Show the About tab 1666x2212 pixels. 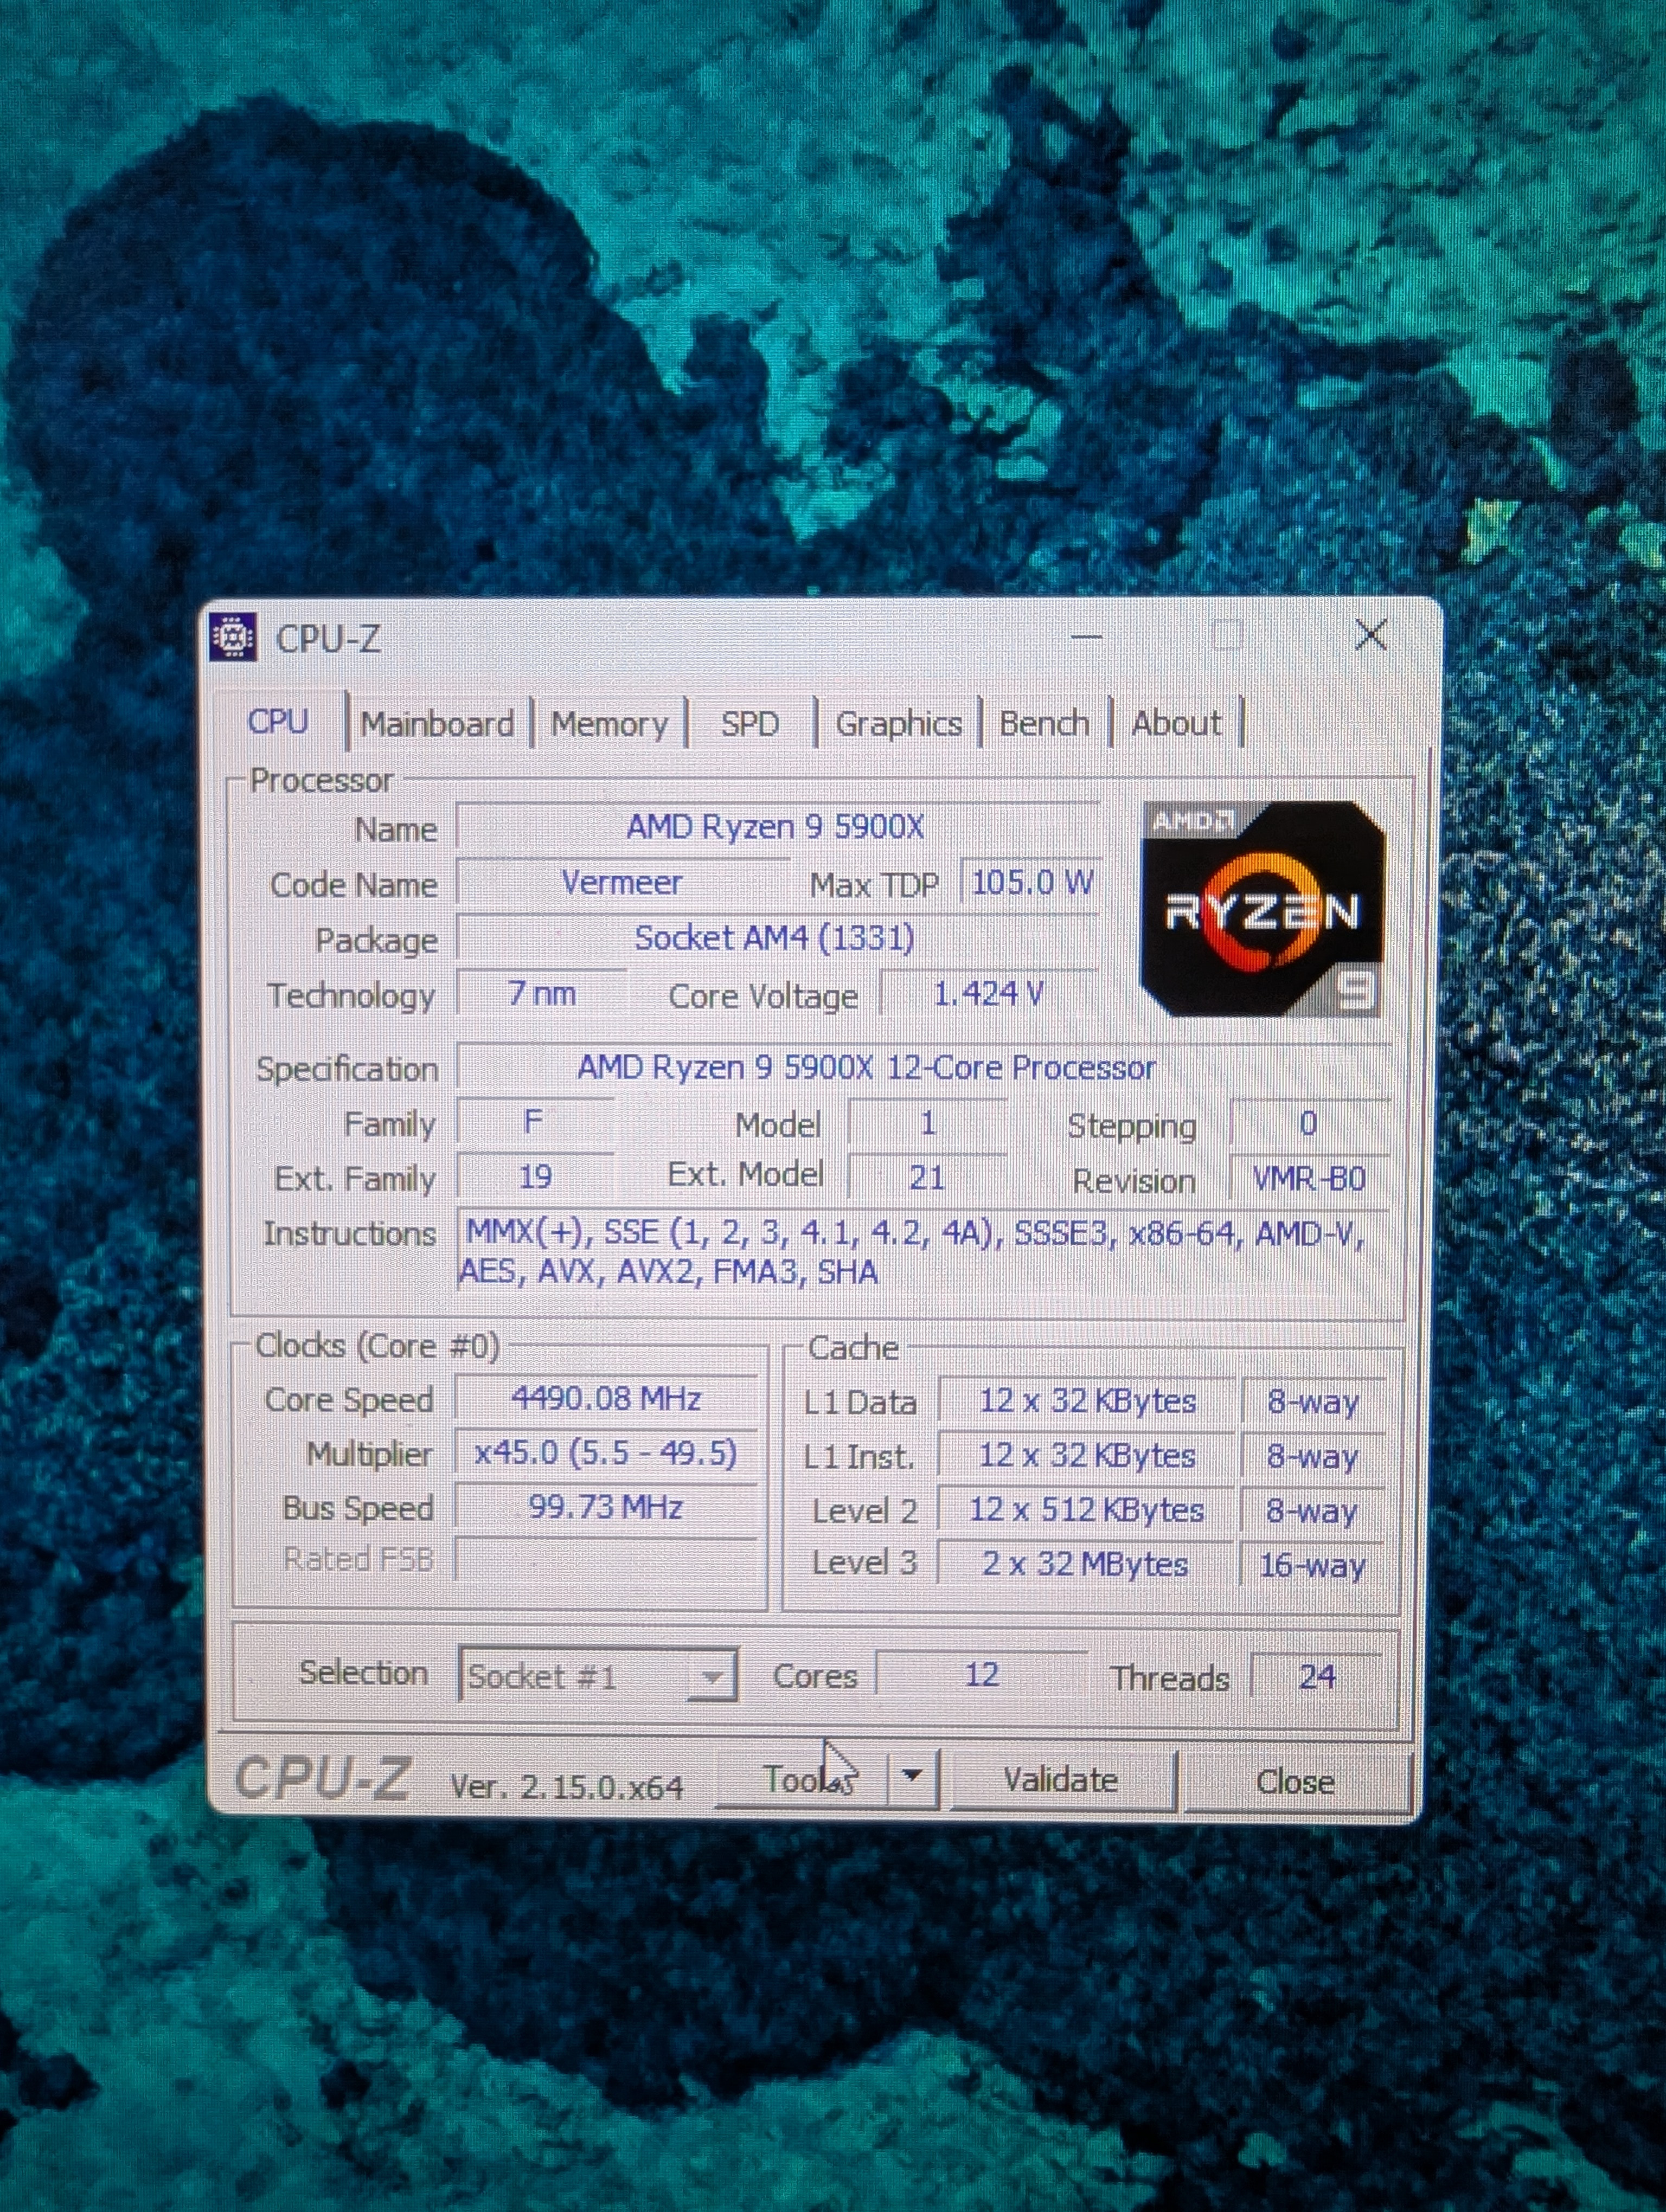tap(1176, 723)
